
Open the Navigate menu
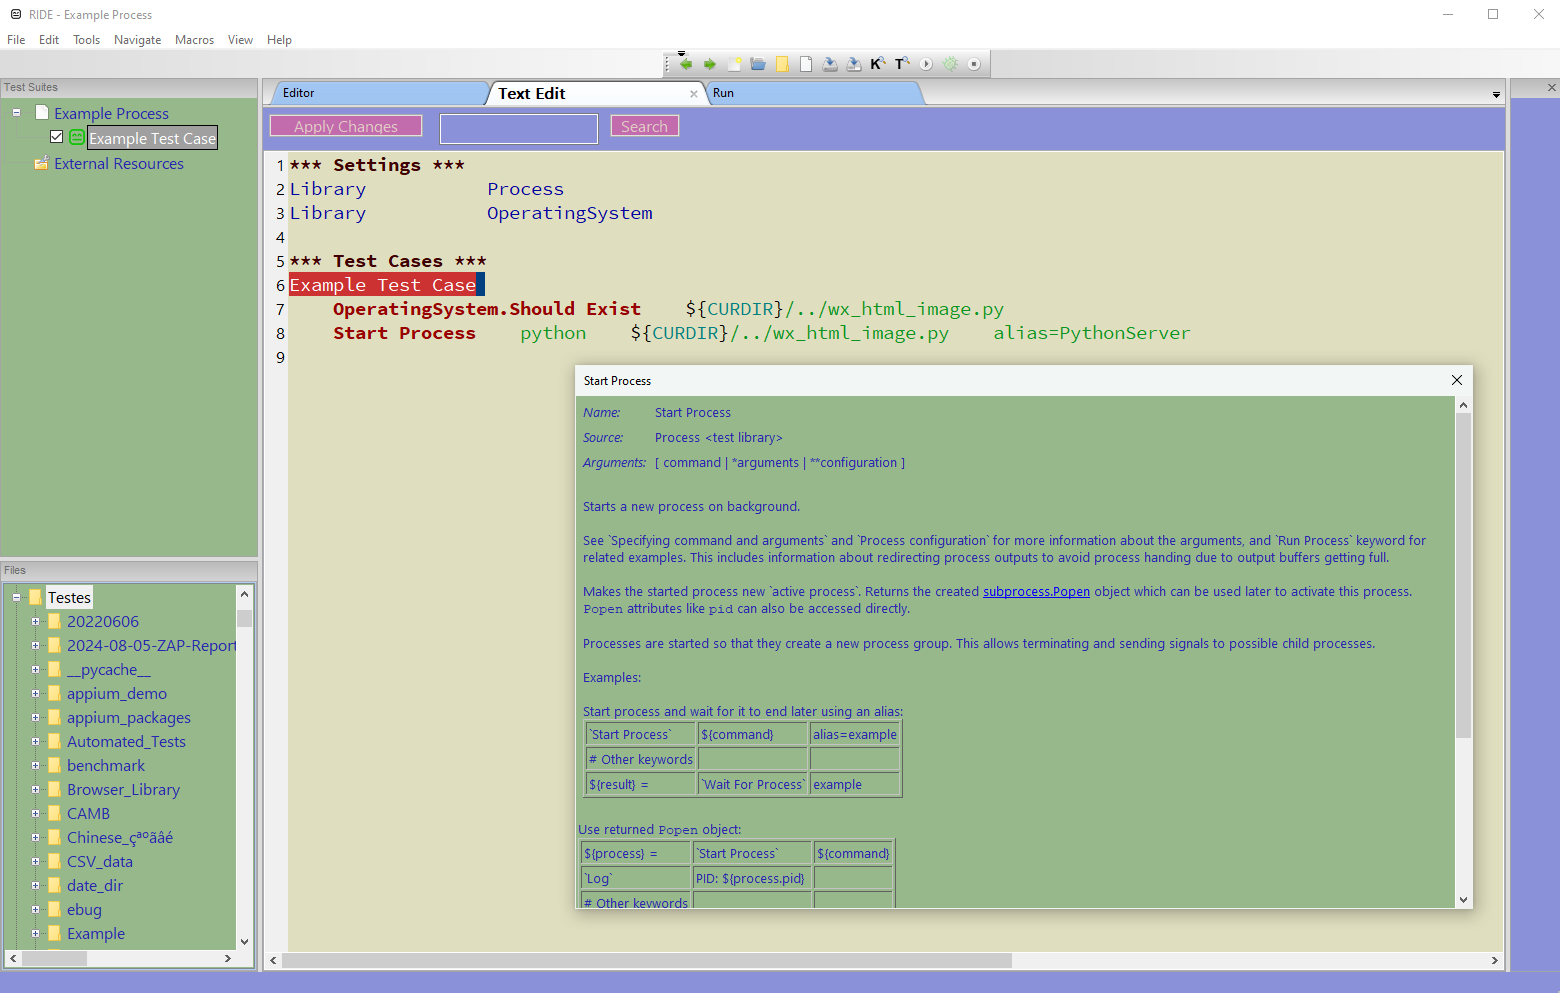137,40
